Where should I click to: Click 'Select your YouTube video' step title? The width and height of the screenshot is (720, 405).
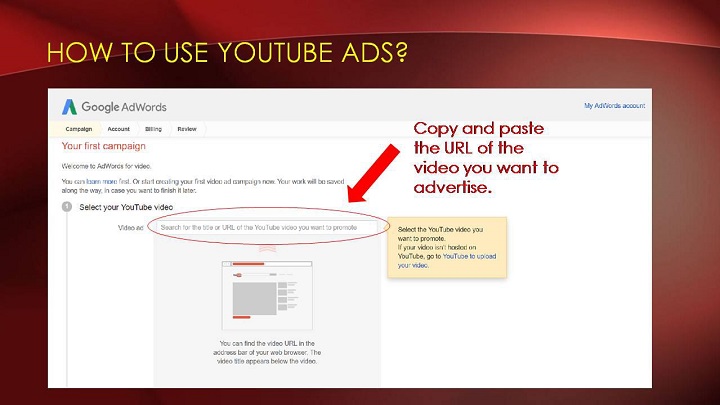pyautogui.click(x=126, y=207)
